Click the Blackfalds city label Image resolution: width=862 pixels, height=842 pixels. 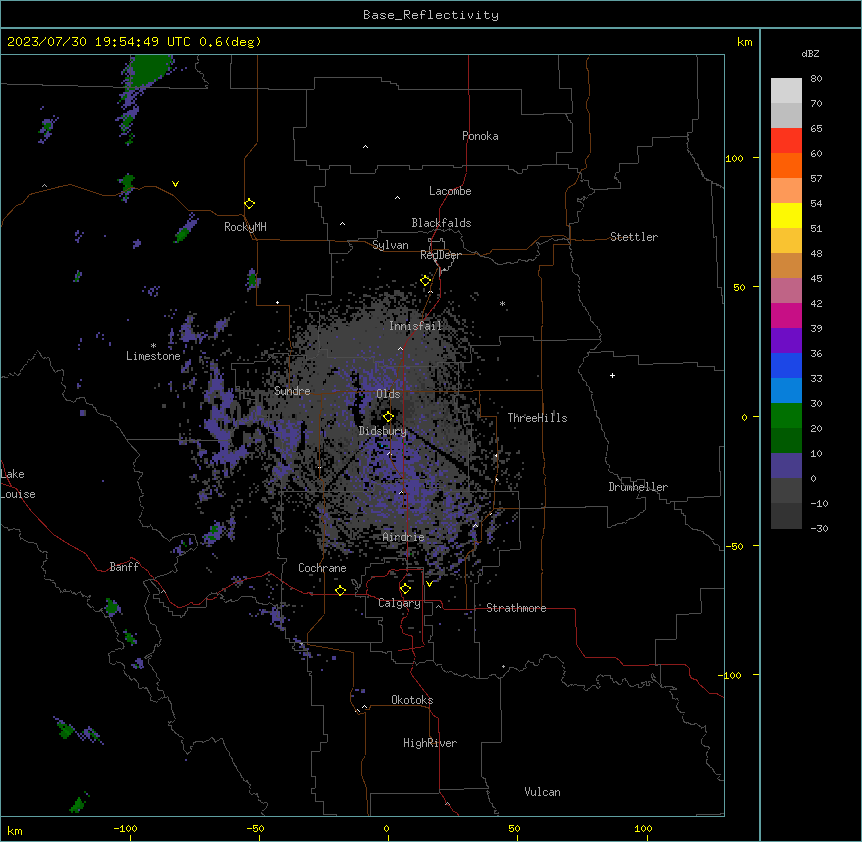441,223
